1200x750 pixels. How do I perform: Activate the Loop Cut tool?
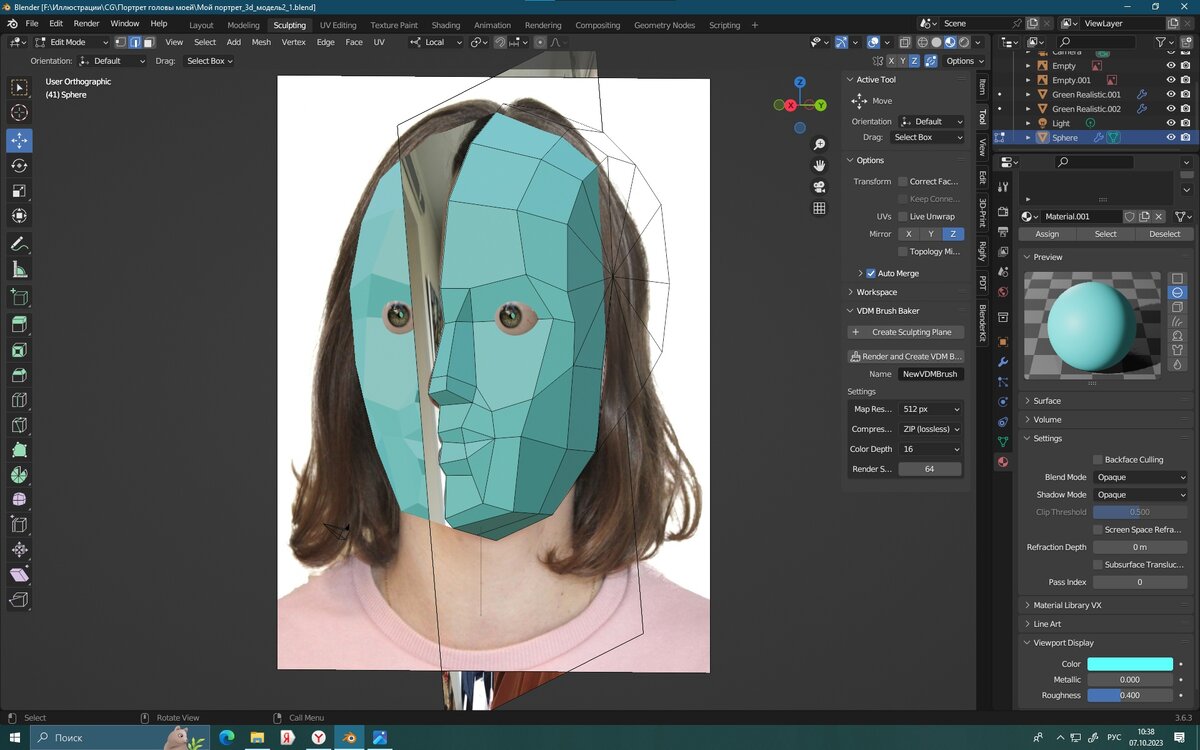click(19, 400)
